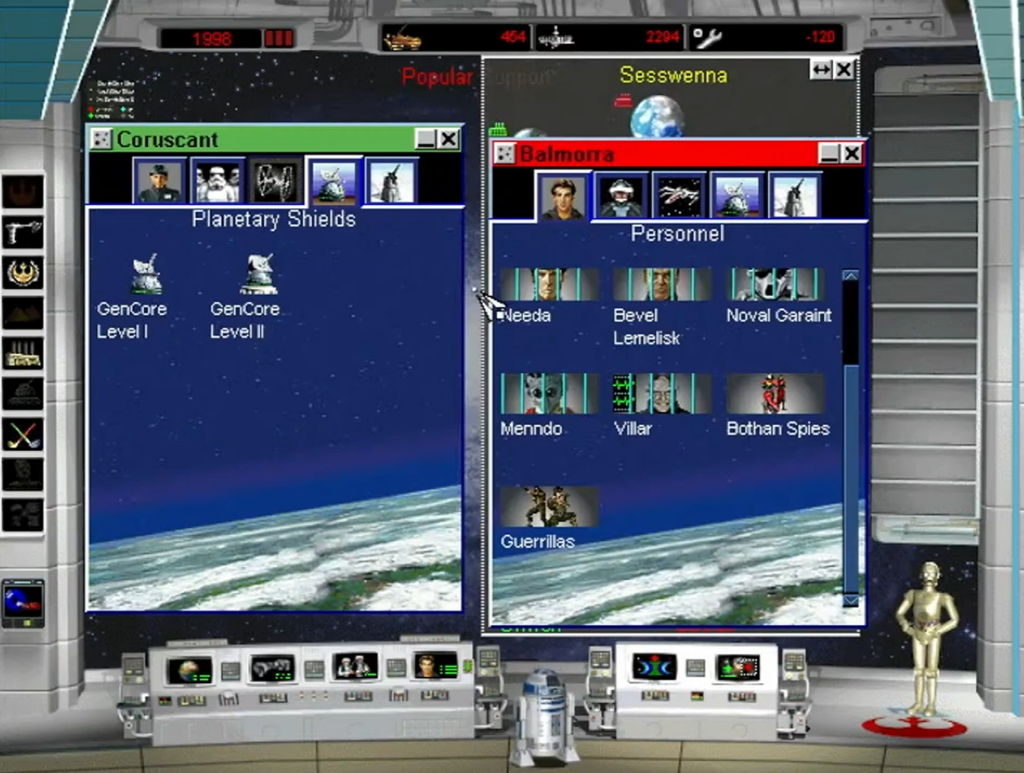Screen dimensions: 1024x773
Task: Select Noval Garaint's portrait
Action: (x=775, y=284)
